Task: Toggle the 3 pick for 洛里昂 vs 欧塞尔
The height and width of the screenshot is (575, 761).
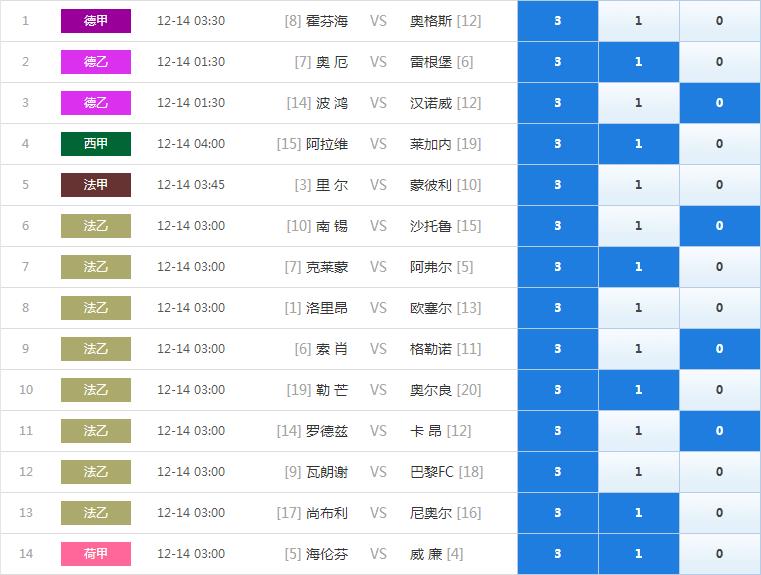Action: pyautogui.click(x=558, y=308)
